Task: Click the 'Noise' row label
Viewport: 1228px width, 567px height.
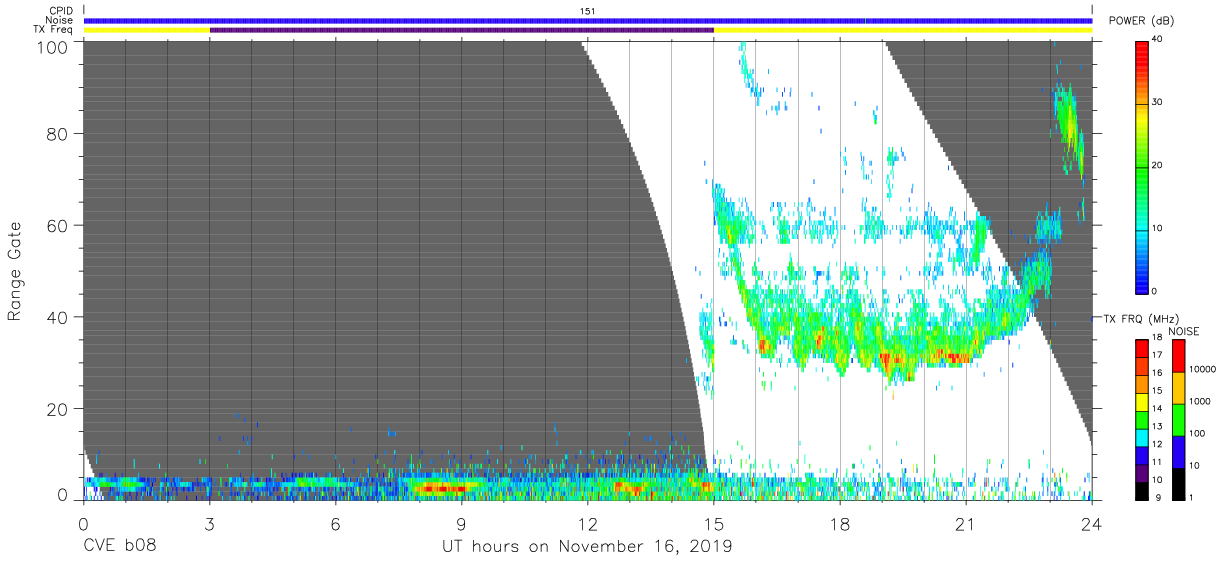Action: point(60,20)
